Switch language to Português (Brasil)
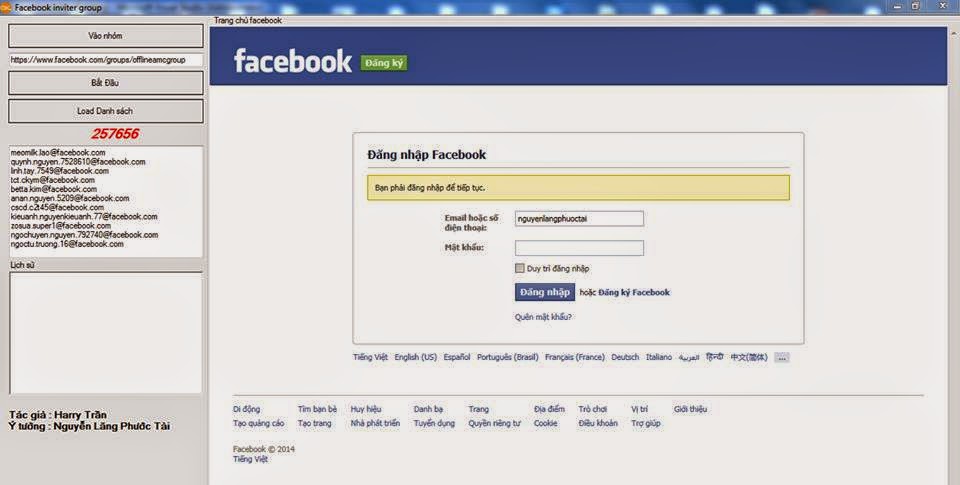Screen dimensions: 960x485 click(x=508, y=357)
